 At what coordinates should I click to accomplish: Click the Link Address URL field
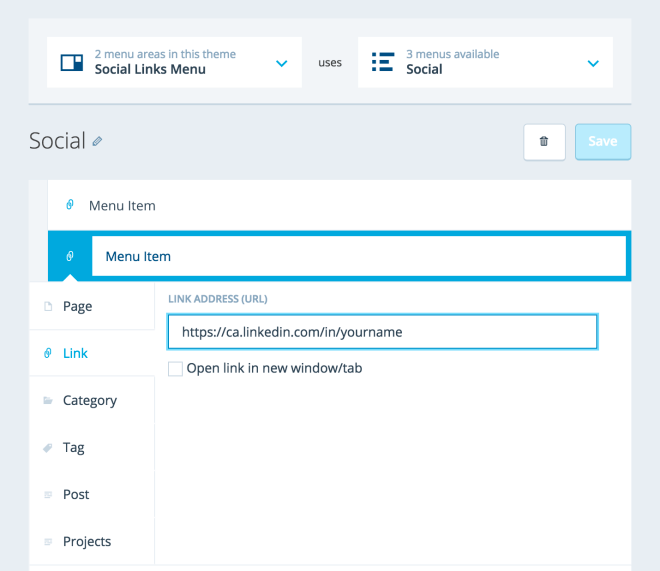click(x=382, y=332)
